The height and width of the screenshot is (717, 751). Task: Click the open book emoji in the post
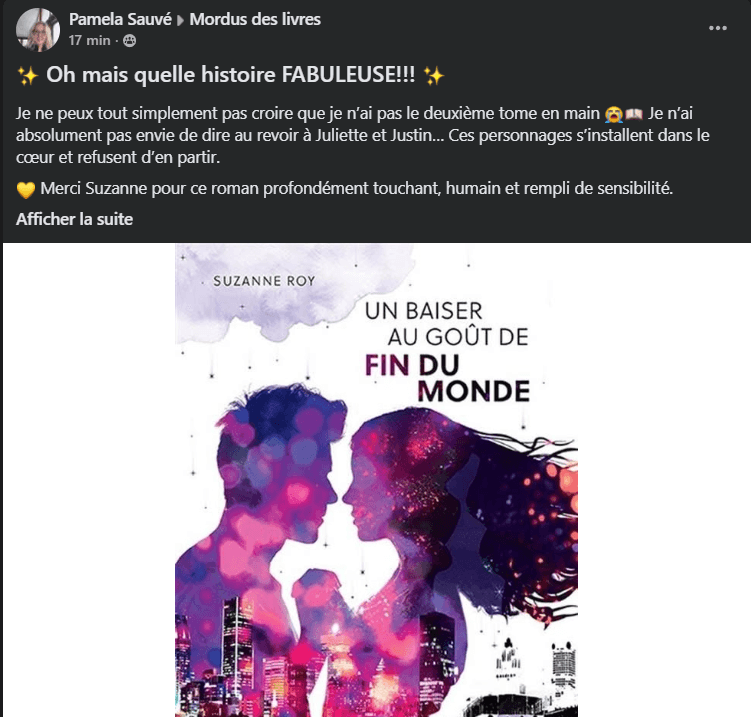[634, 114]
